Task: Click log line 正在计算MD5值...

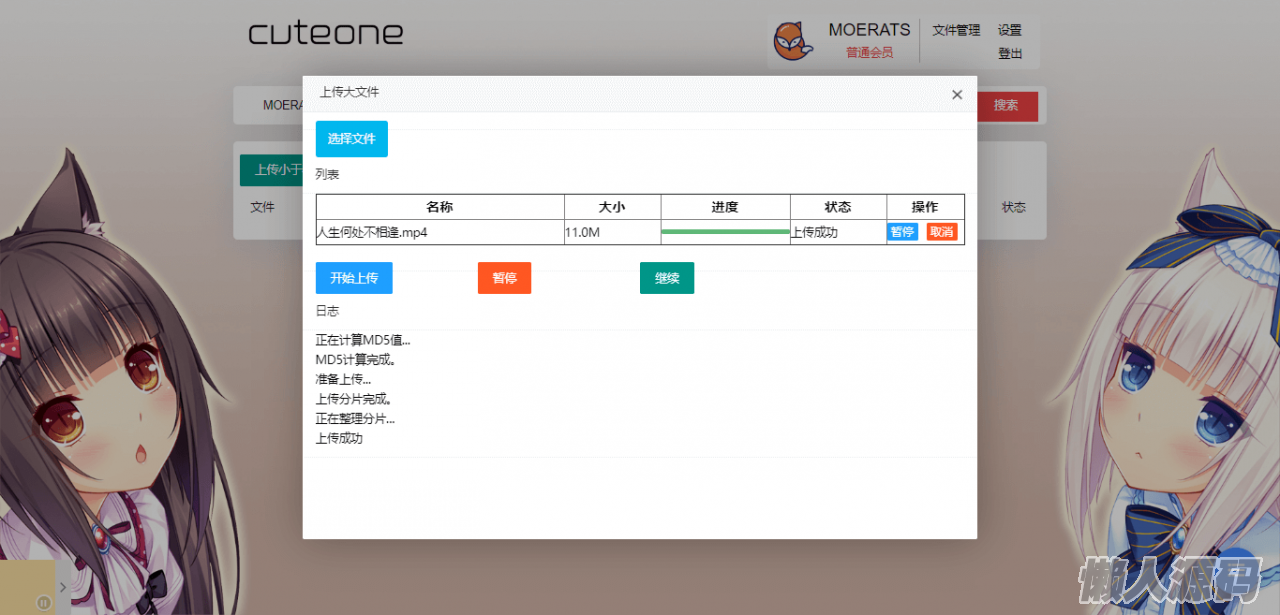Action: pyautogui.click(x=363, y=340)
